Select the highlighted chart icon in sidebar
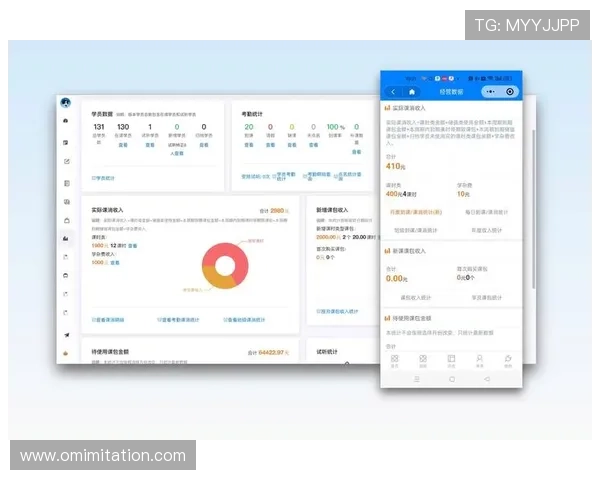This screenshot has width=600, height=480. coord(66,237)
